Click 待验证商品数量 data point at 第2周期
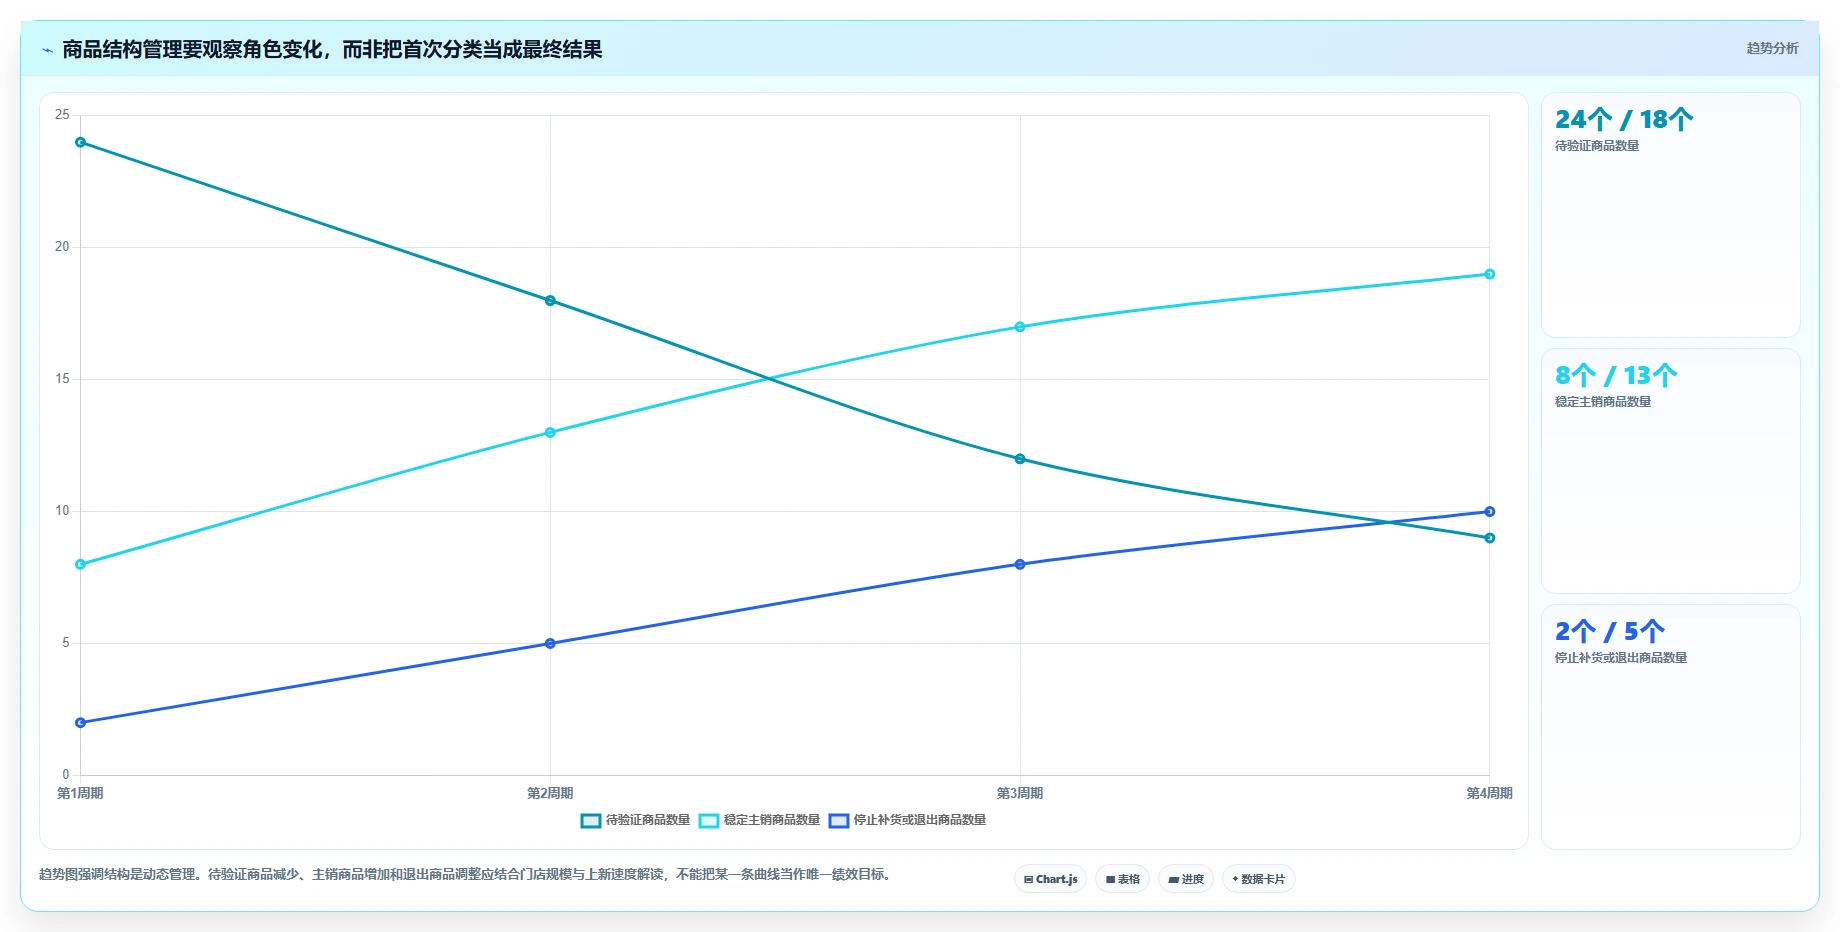This screenshot has width=1840, height=932. tap(550, 301)
